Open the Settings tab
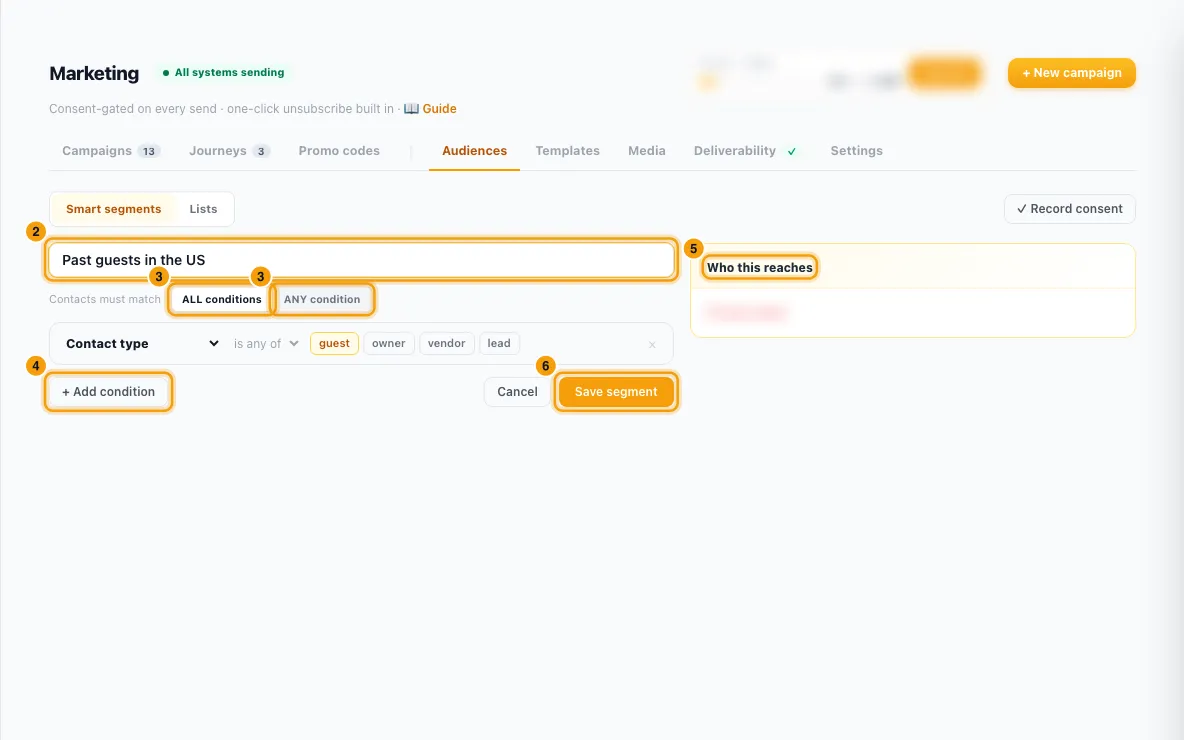The image size is (1184, 740). click(x=856, y=151)
